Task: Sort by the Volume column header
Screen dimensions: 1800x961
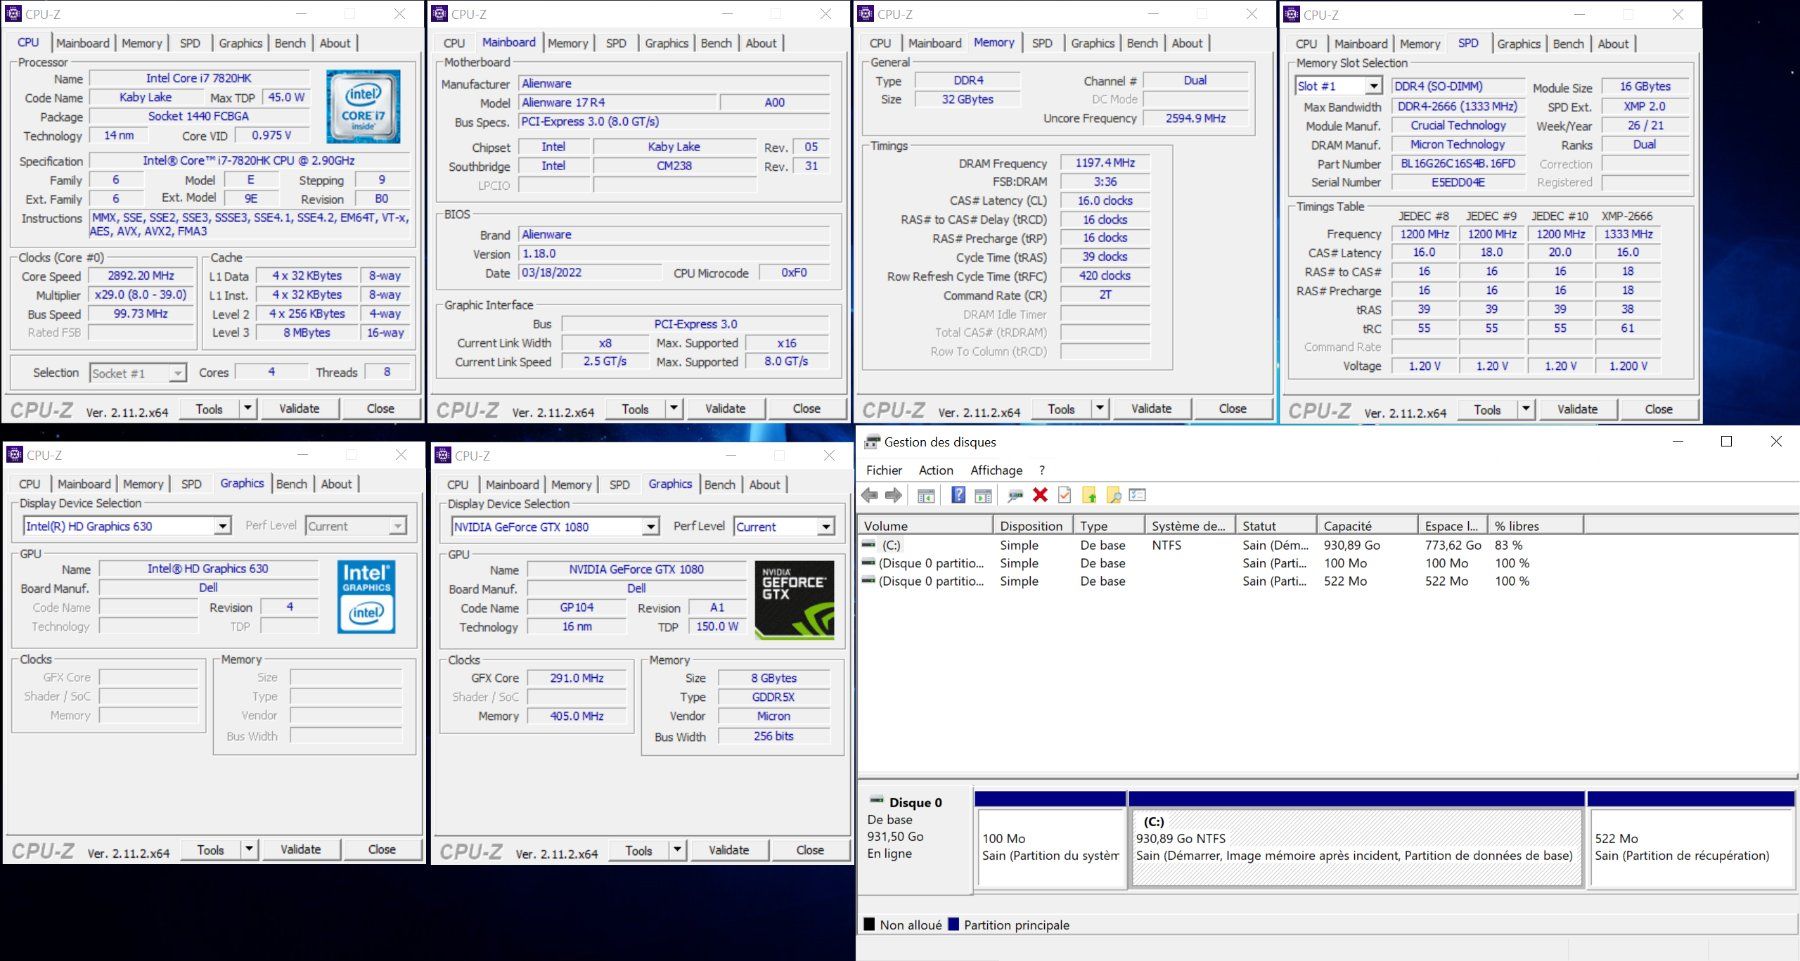Action: point(926,526)
